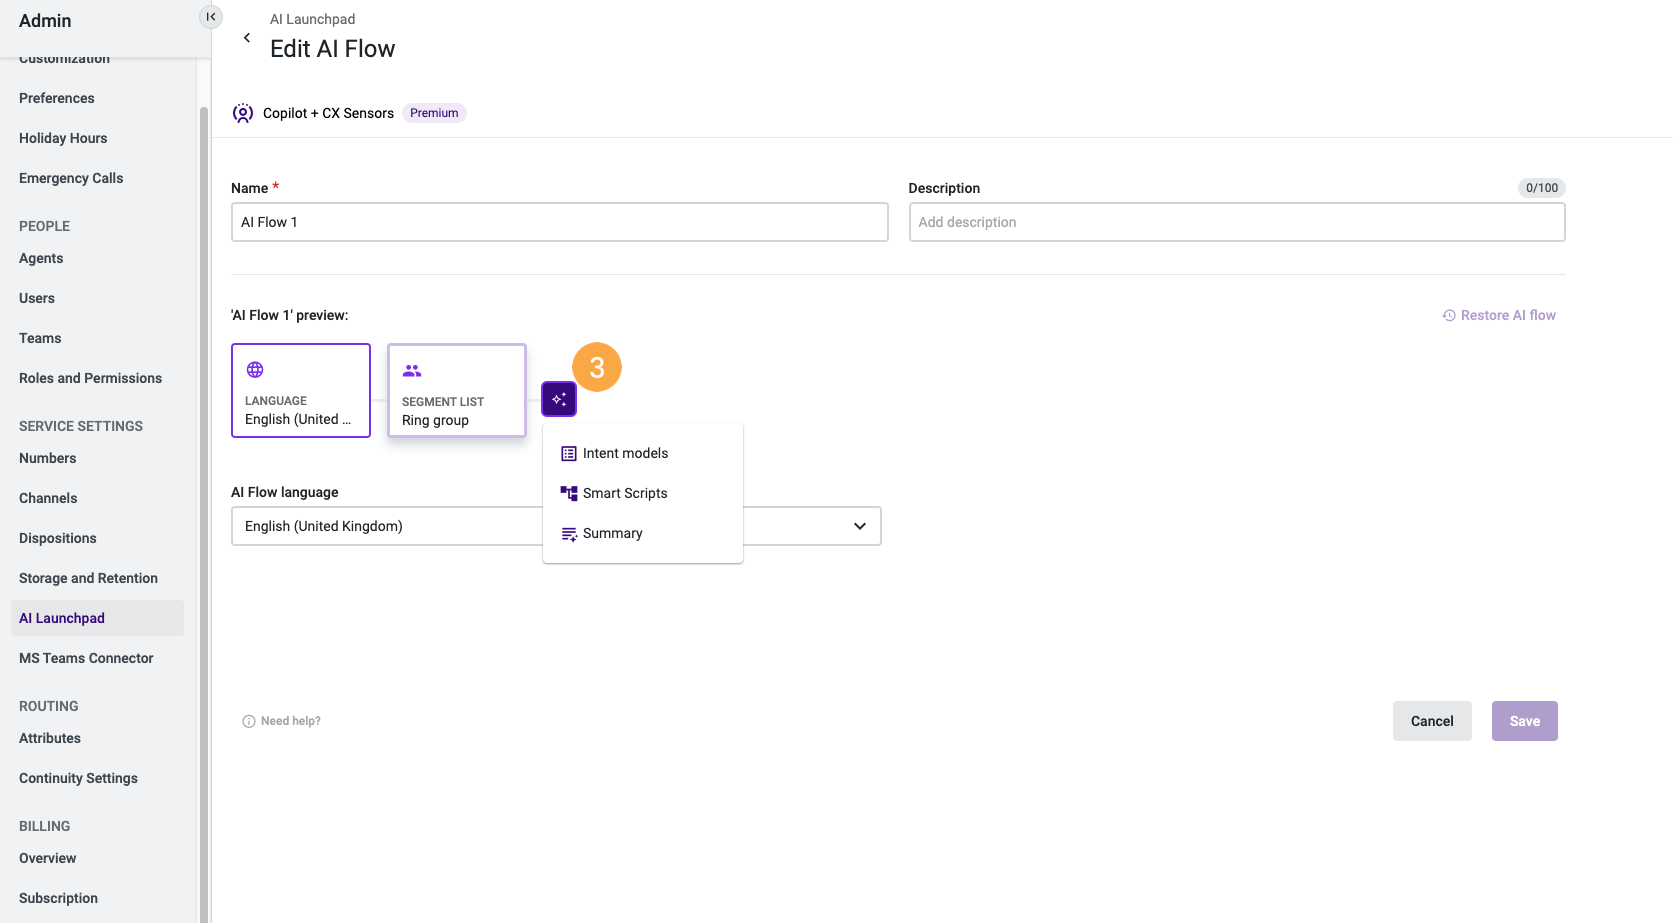Click the Cancel button
This screenshot has height=923, width=1673.
point(1431,720)
